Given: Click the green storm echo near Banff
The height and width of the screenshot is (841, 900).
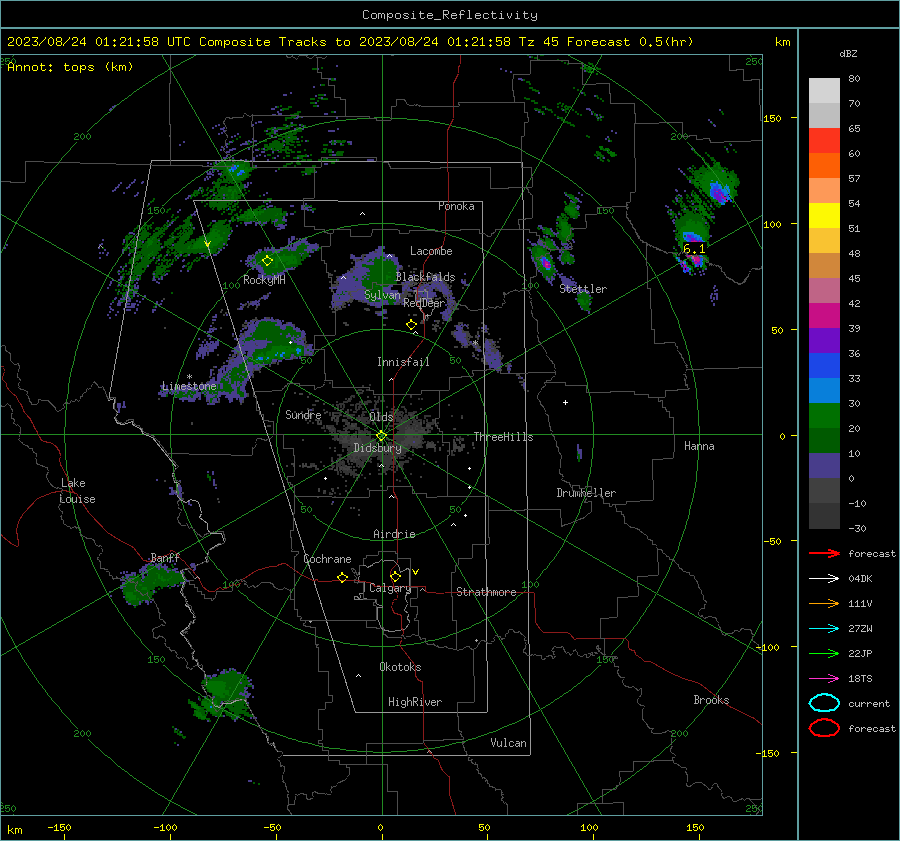Looking at the screenshot, I should click(150, 583).
